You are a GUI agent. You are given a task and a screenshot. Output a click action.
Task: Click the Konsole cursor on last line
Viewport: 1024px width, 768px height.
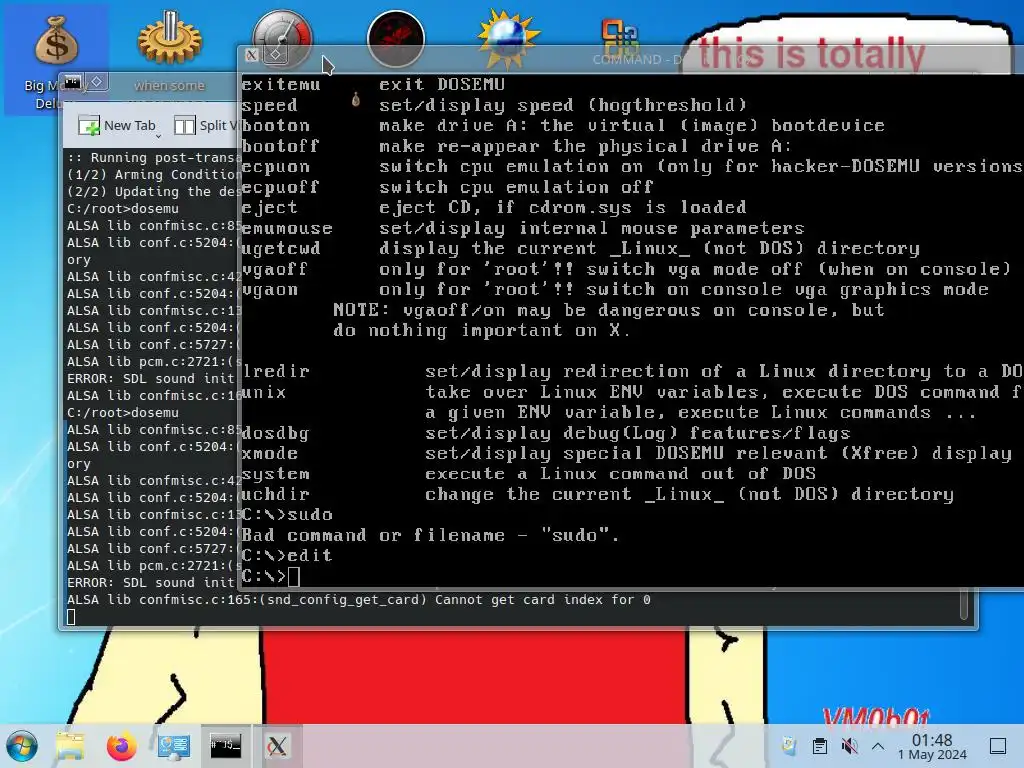tap(71, 616)
